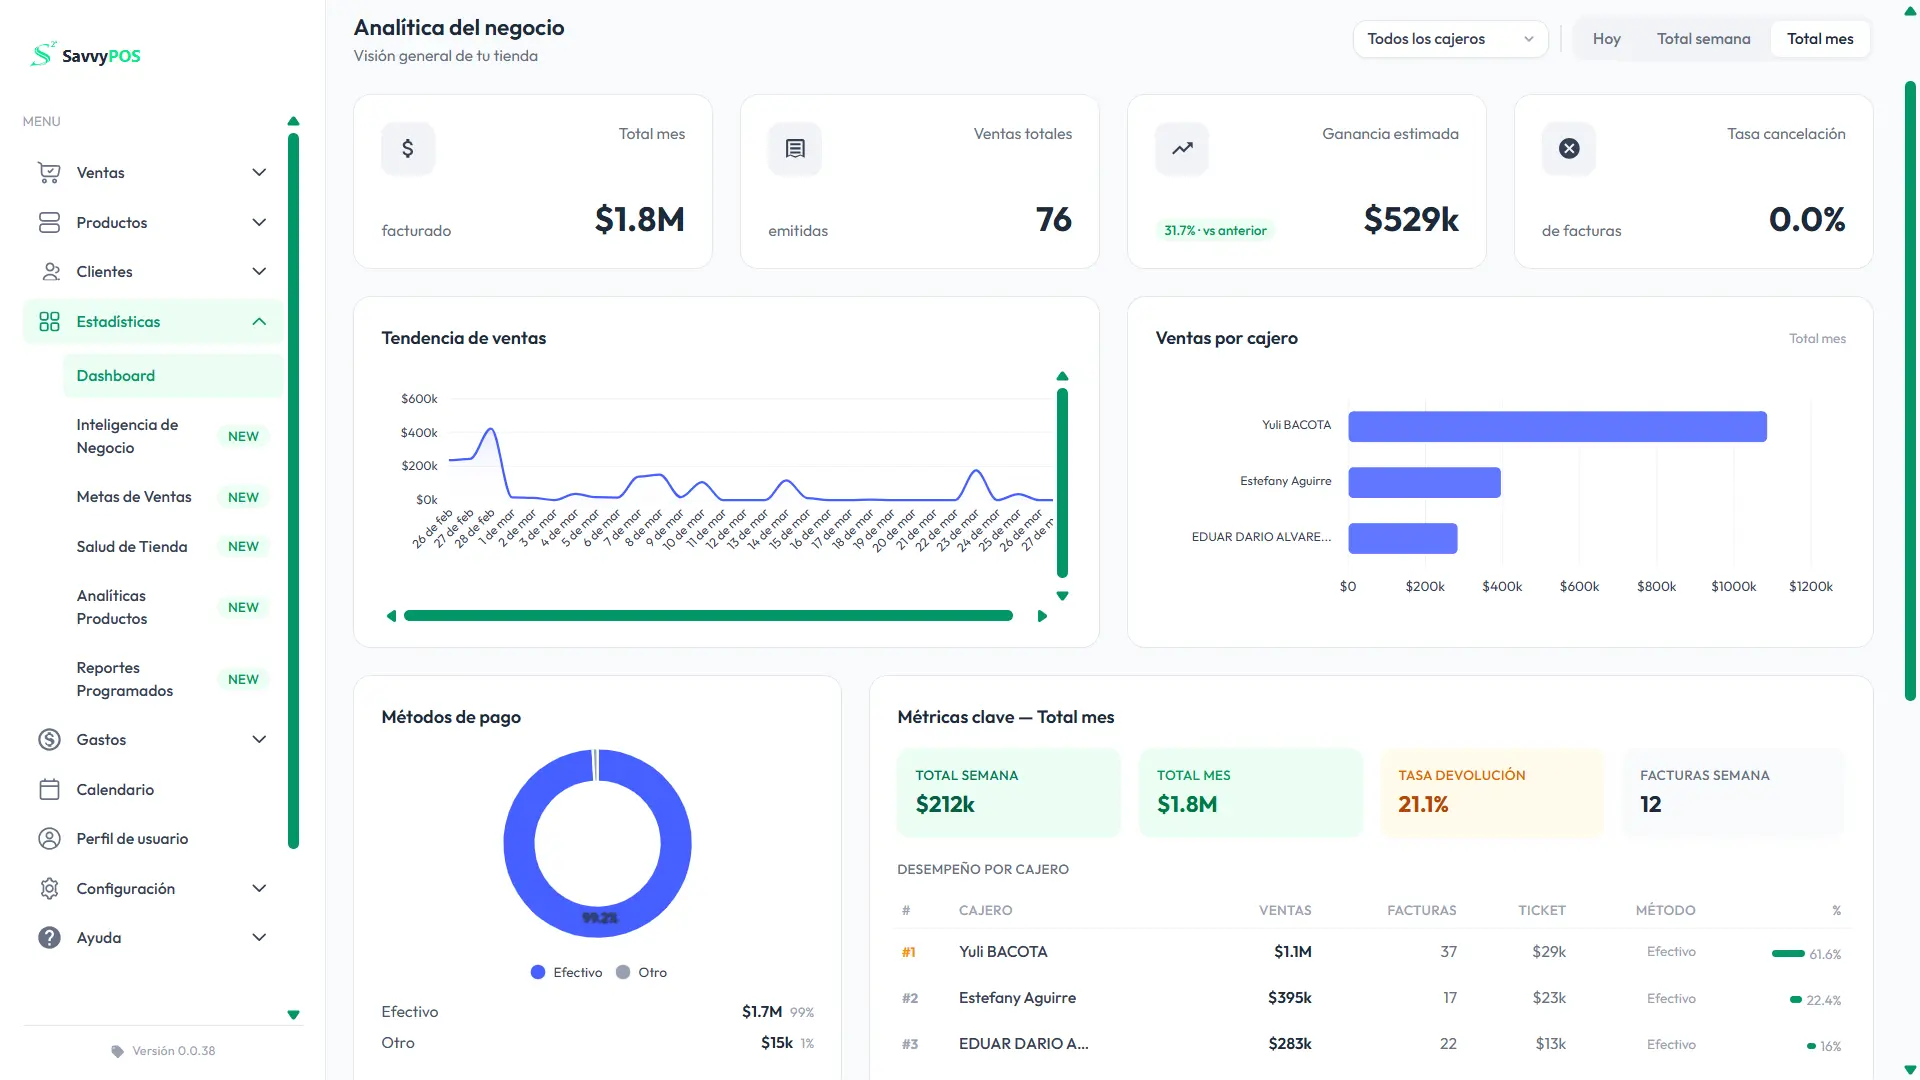Click the Calendario calendar icon
The width and height of the screenshot is (1920, 1080).
[x=48, y=789]
